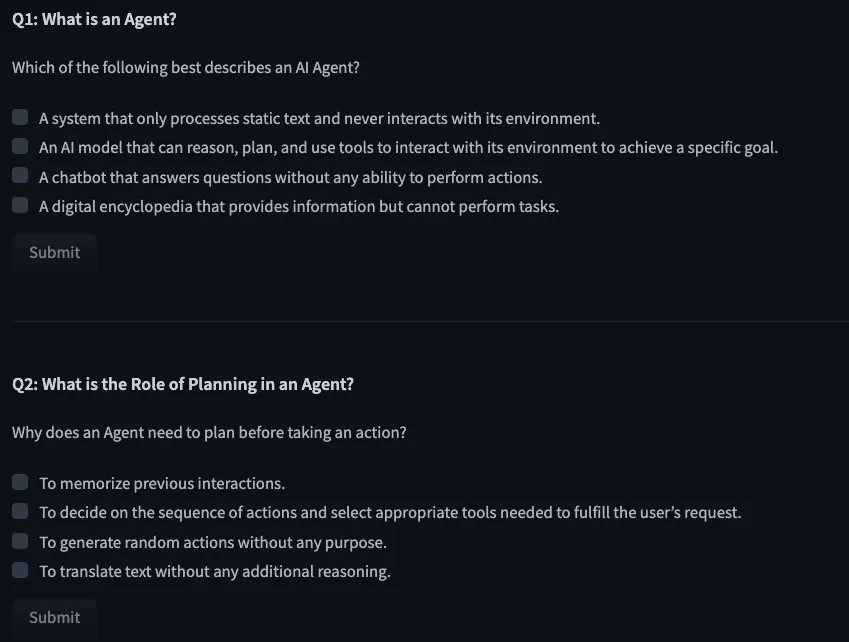
Task: Click label text 'An AI model that can reason'
Action: 408,148
